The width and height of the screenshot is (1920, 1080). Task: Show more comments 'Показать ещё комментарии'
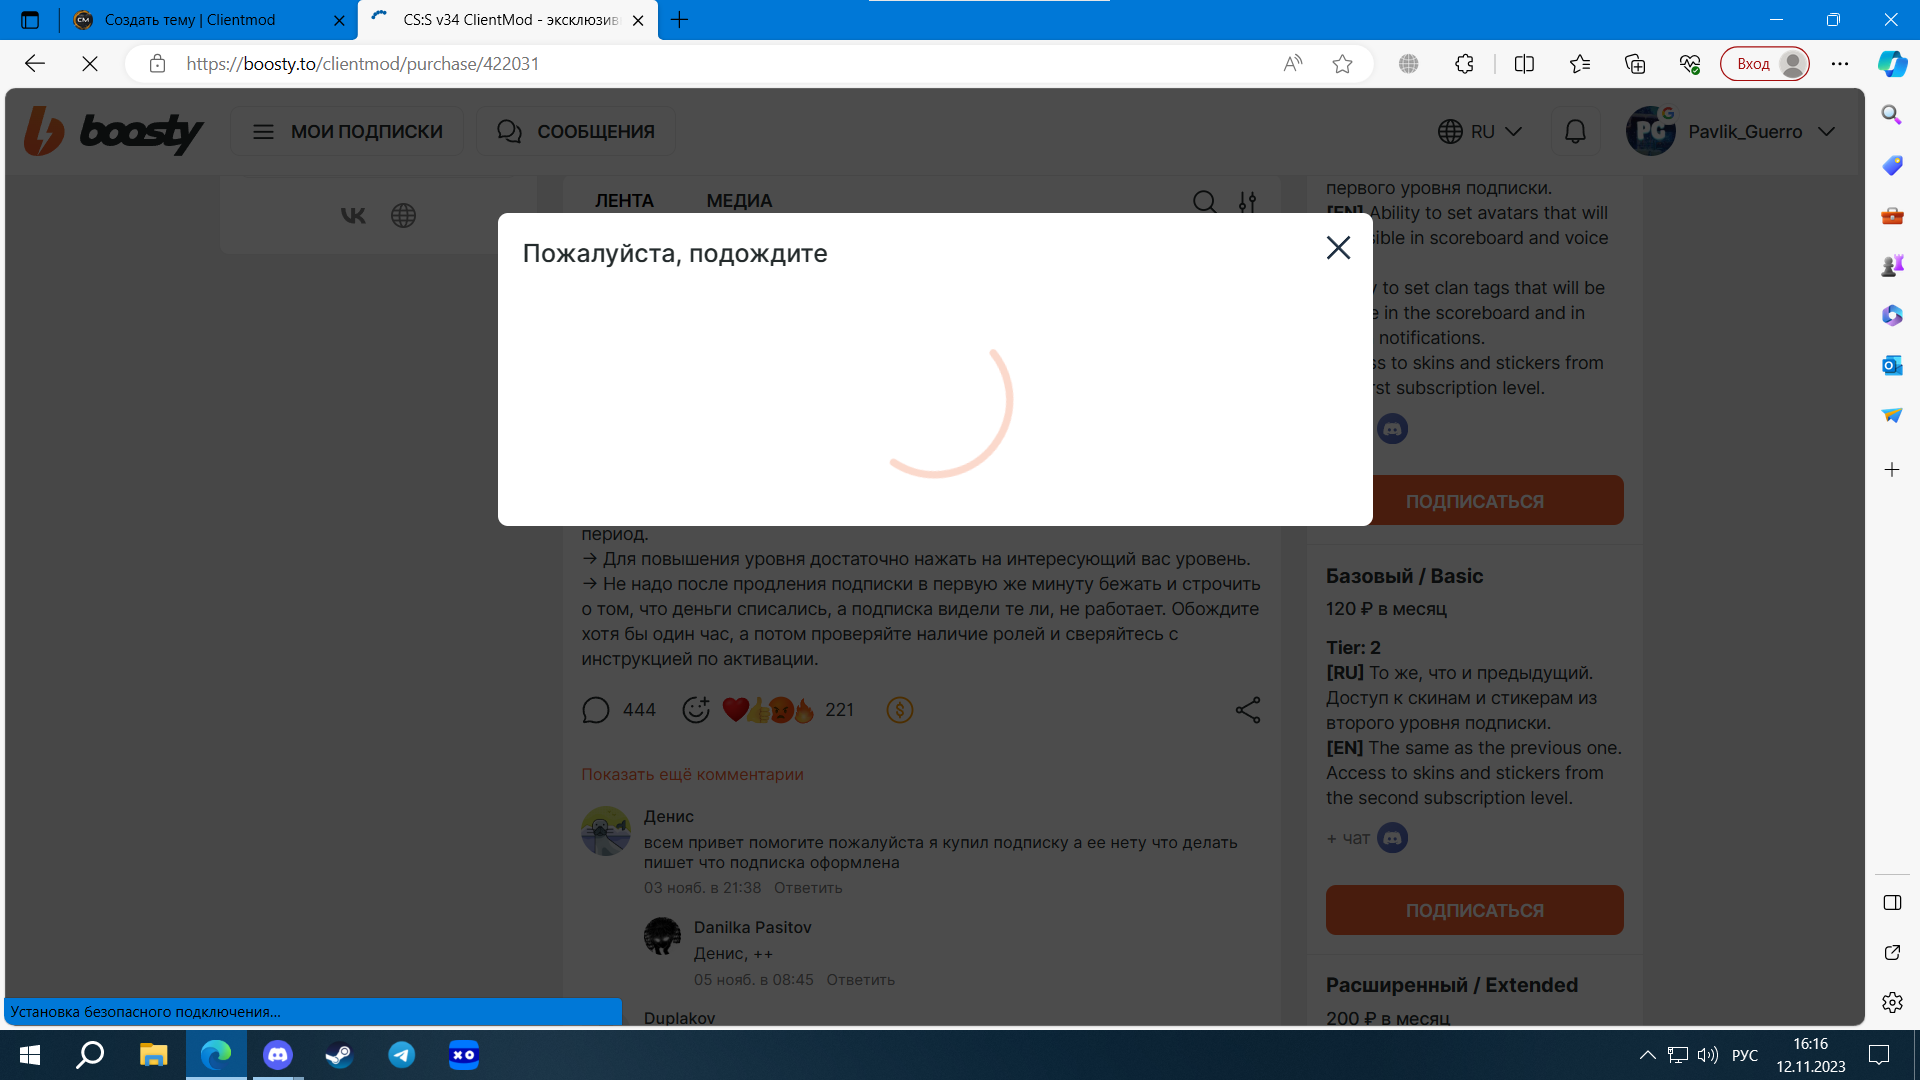point(692,774)
